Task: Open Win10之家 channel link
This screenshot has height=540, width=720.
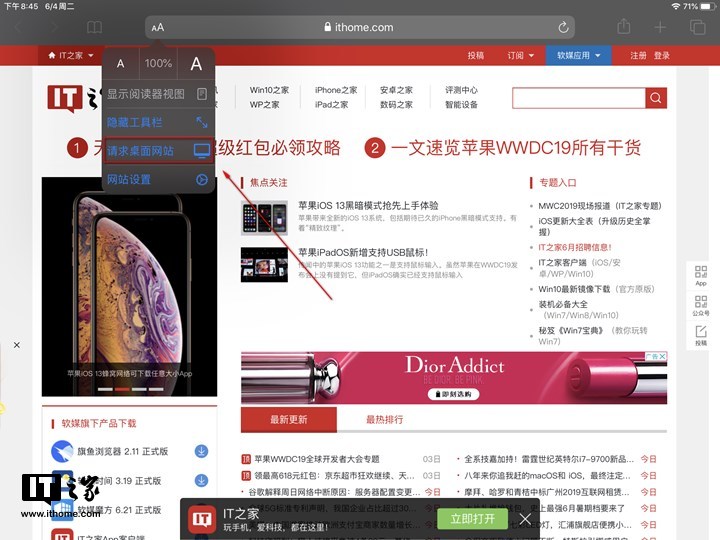Action: coord(269,90)
